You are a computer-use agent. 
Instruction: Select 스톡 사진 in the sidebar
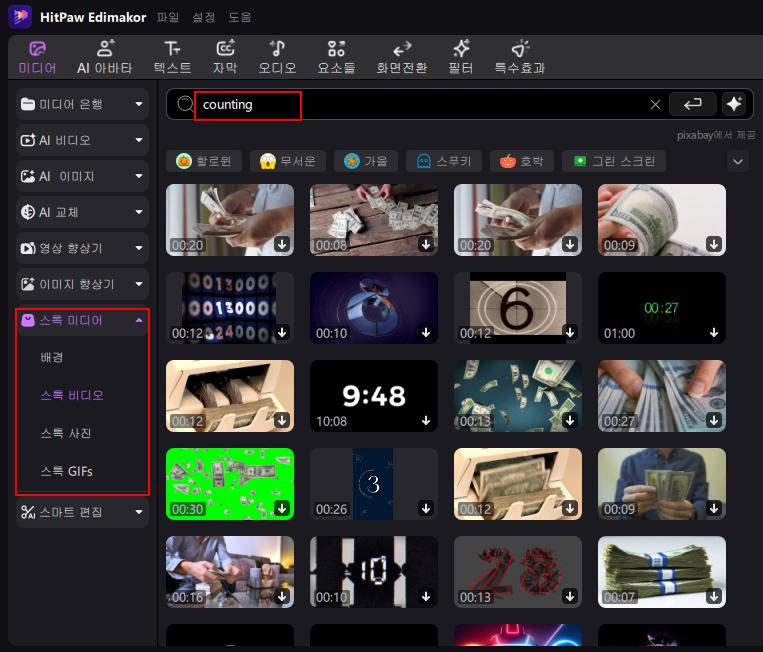(x=66, y=433)
